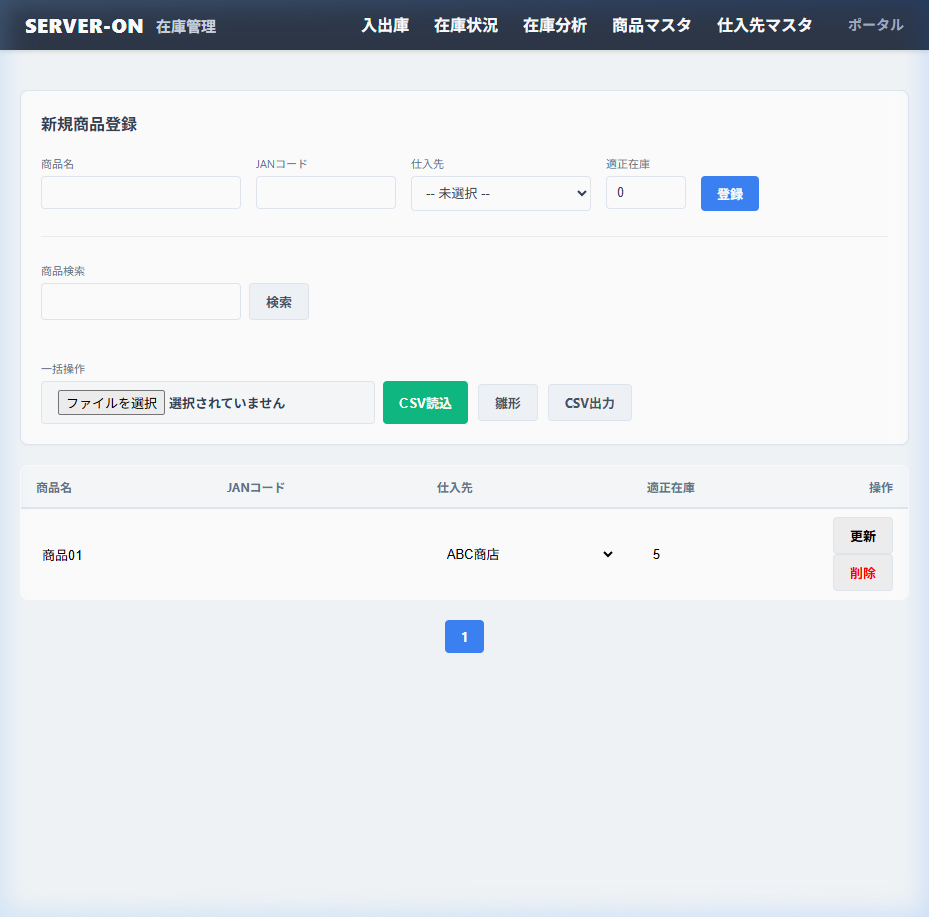This screenshot has height=917, width=929.
Task: Export data with the CSV出力 button
Action: [589, 402]
